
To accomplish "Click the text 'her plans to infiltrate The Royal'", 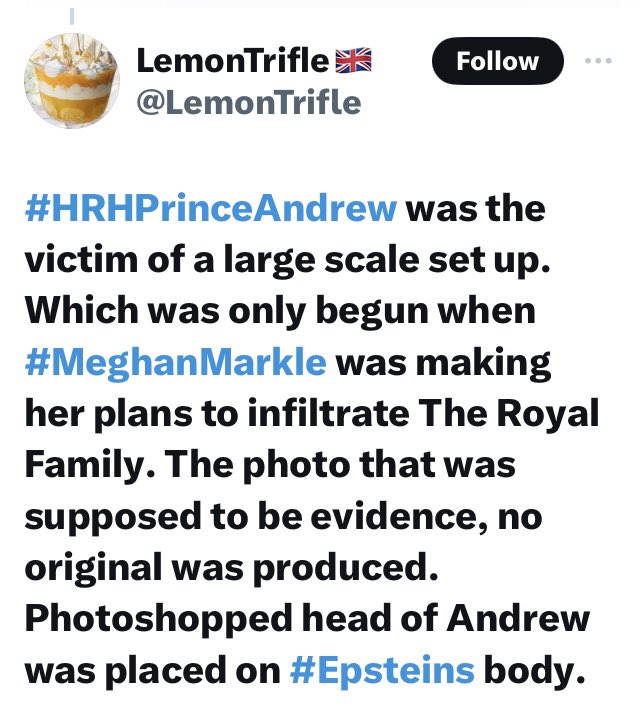I will click(312, 413).
